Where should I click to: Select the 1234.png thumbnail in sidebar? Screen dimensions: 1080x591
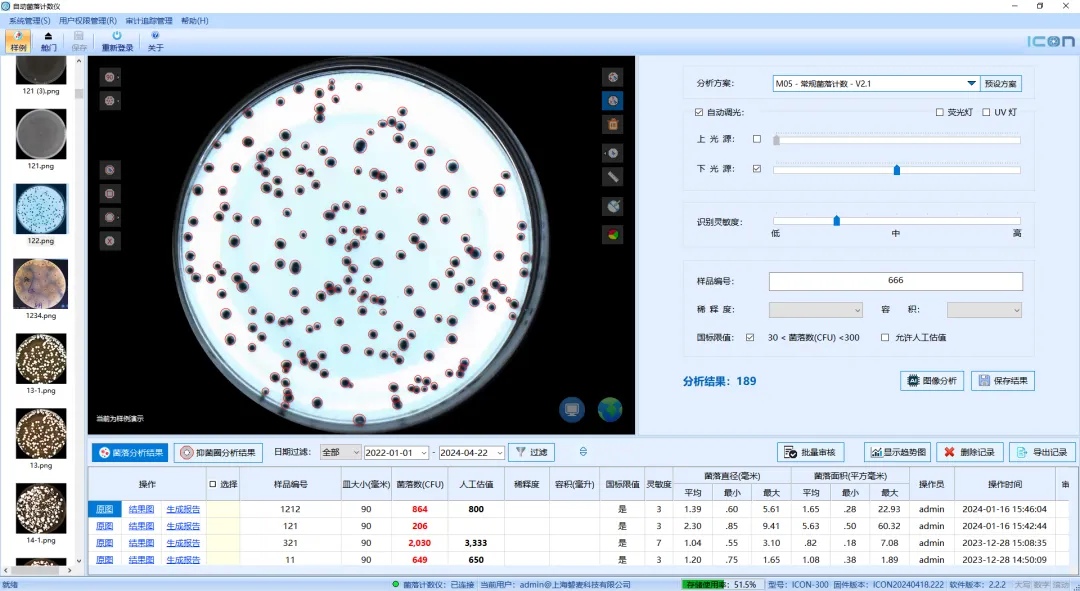[41, 284]
